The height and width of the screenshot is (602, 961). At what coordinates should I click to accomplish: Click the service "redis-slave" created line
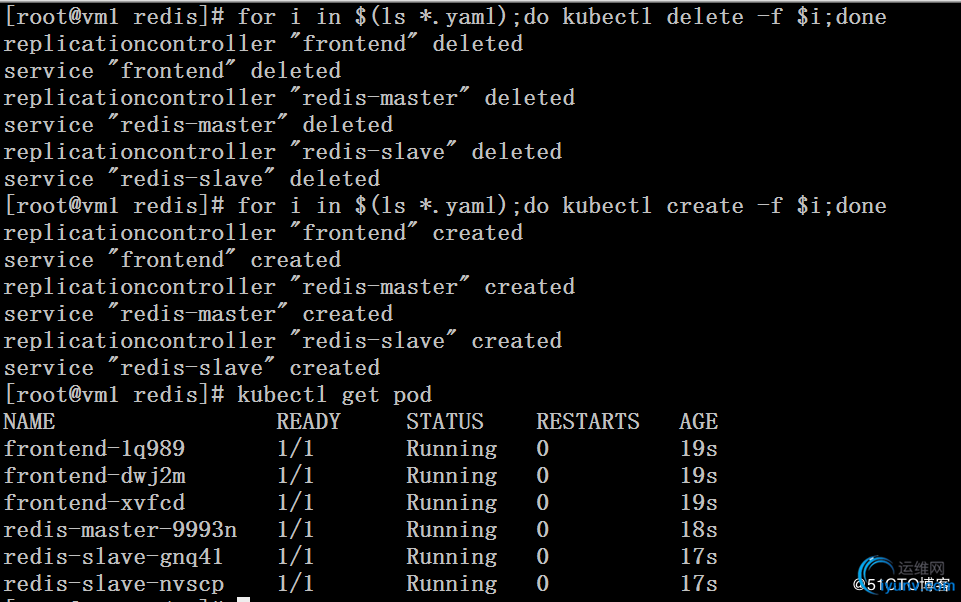tap(192, 368)
